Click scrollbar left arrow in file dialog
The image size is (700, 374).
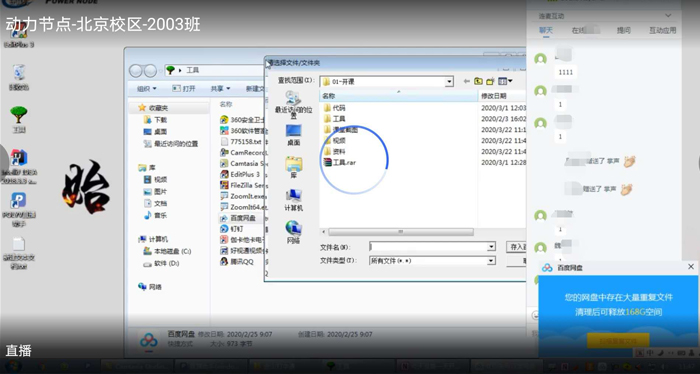coord(324,232)
